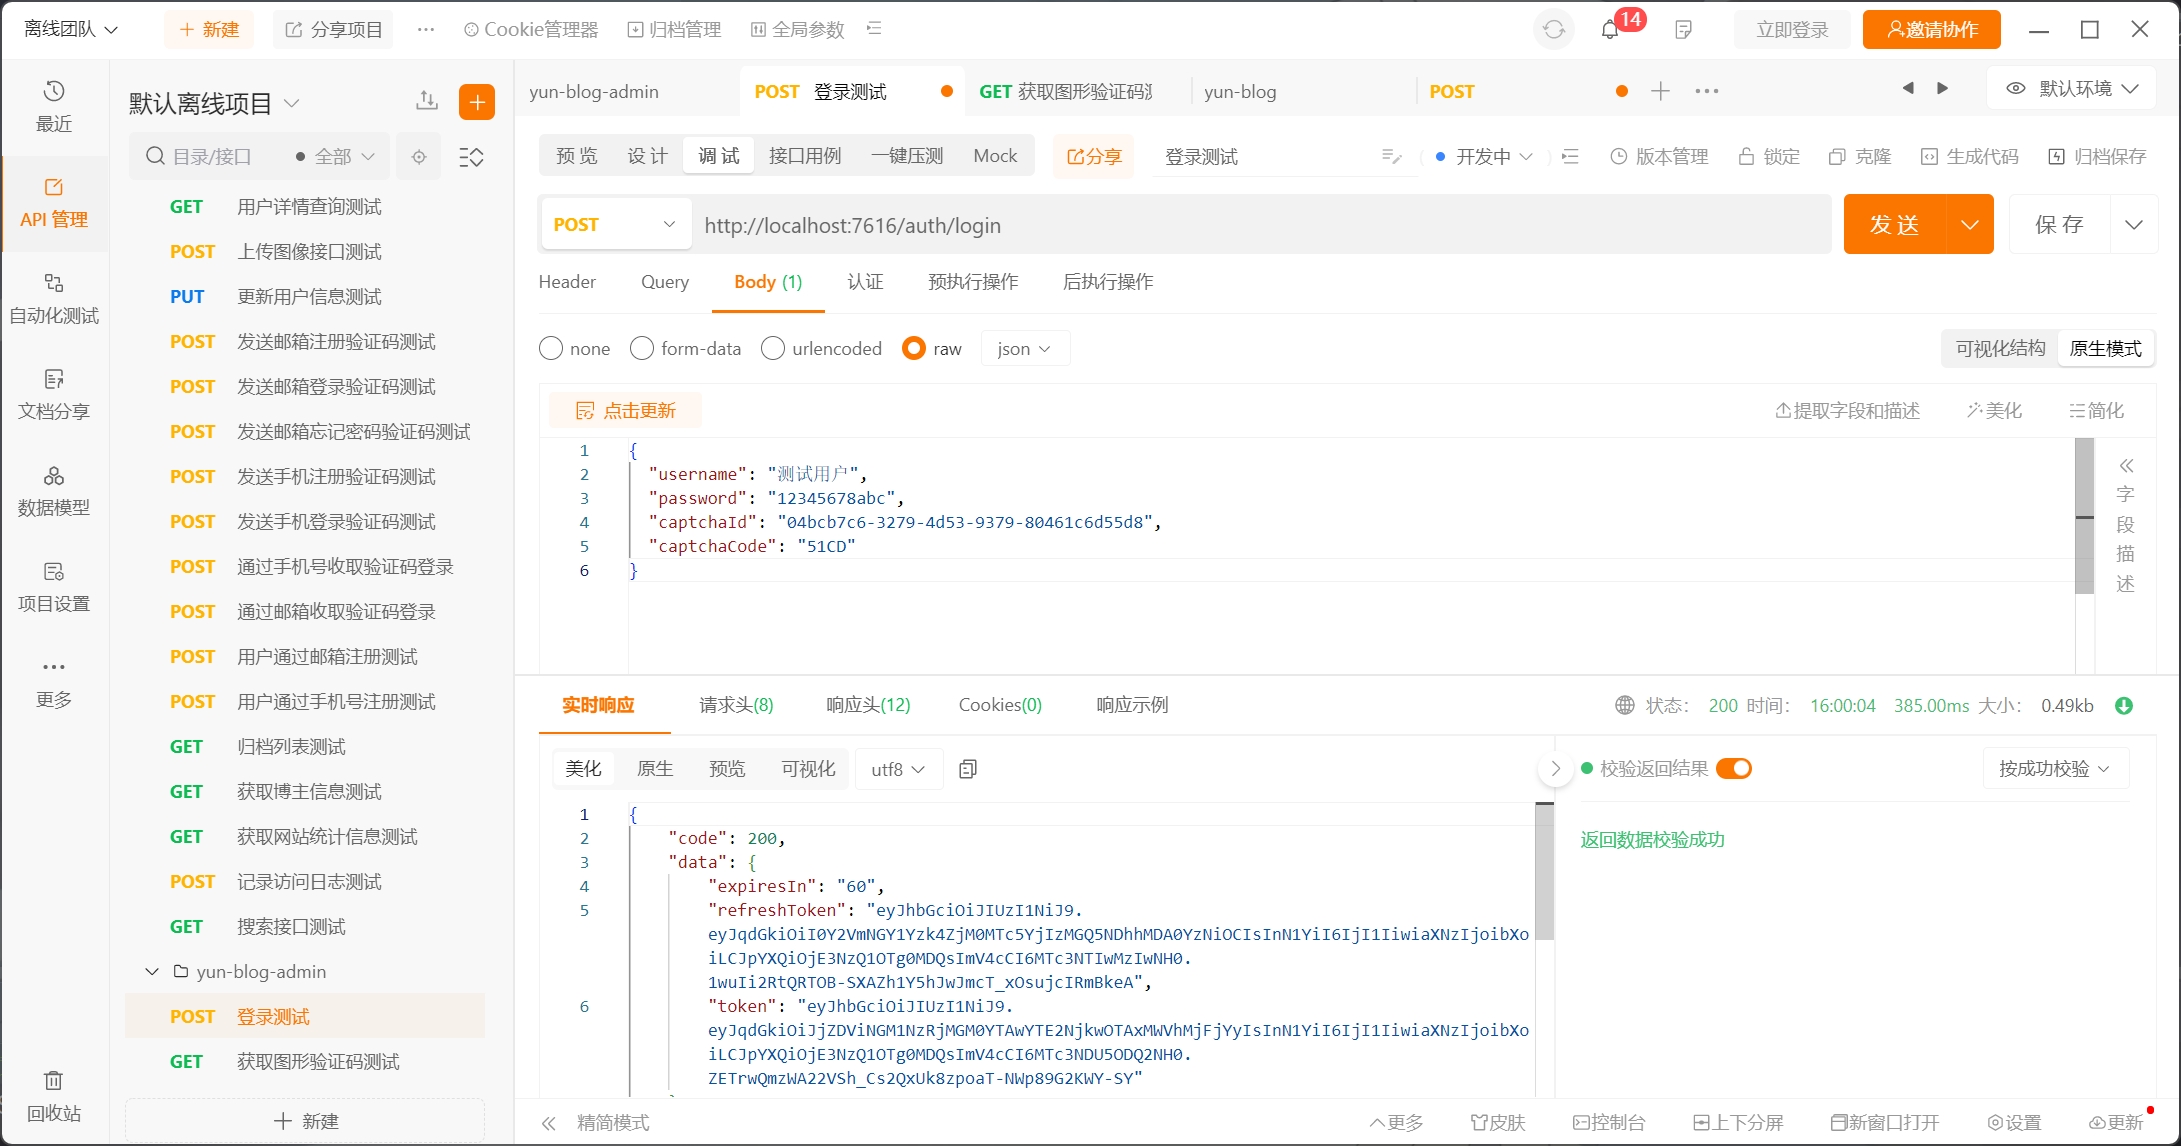2181x1146 pixels.
Task: Click the orange add-new plus button
Action: (x=477, y=102)
